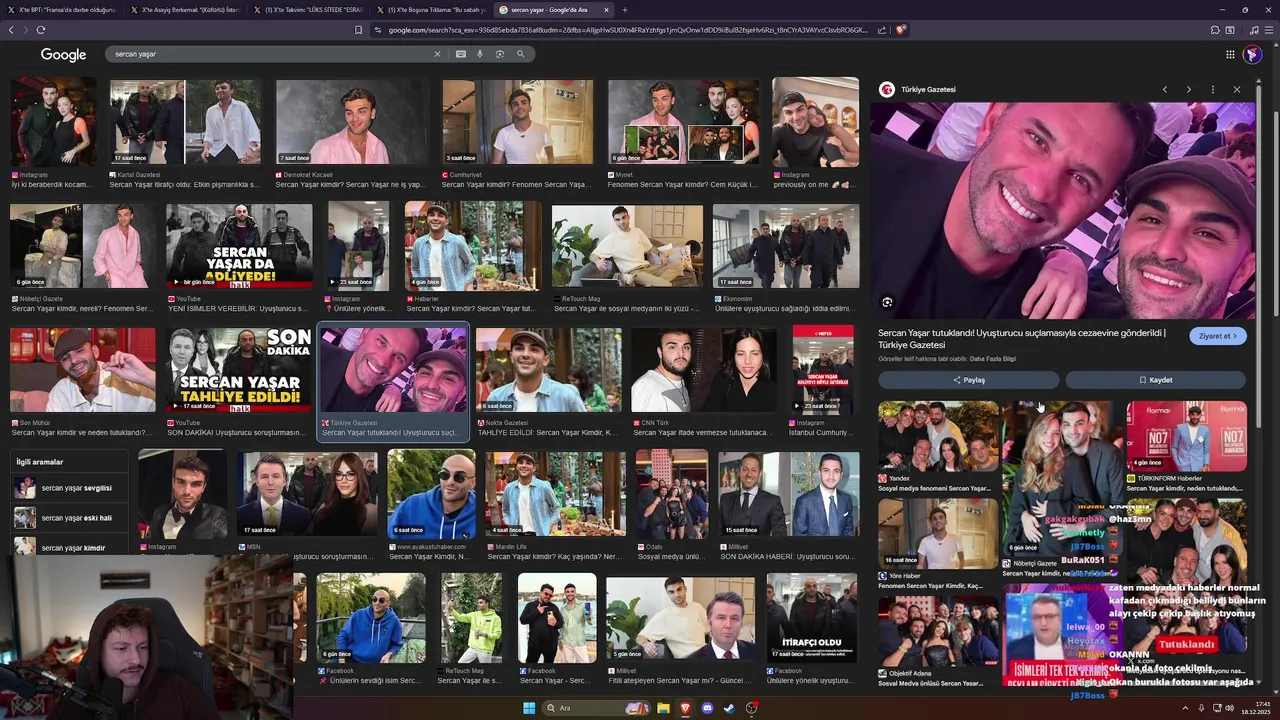Open Discord from taskbar
This screenshot has height=720, width=1280.
click(x=707, y=708)
